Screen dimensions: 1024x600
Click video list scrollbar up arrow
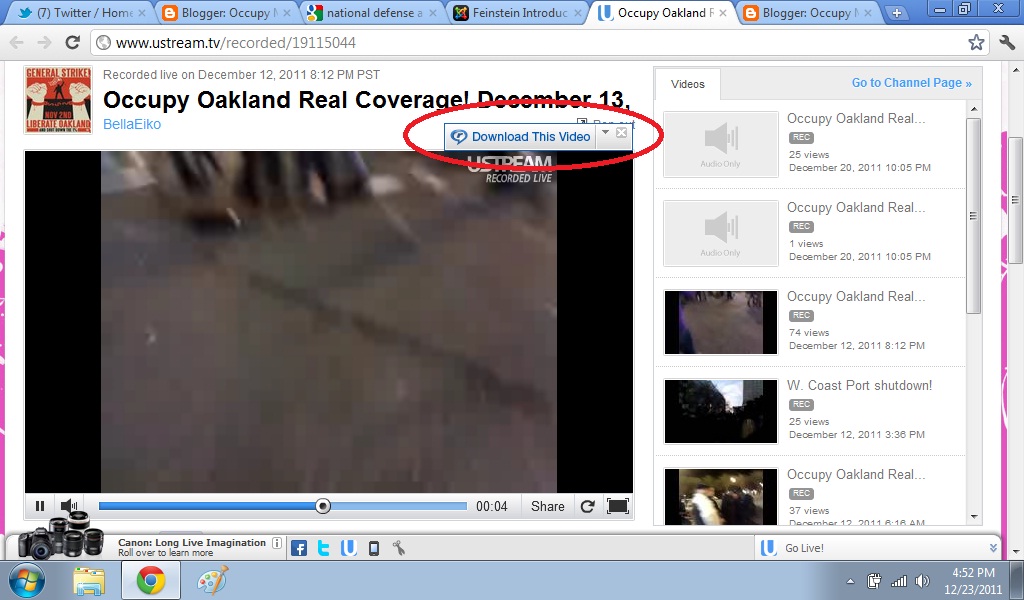974,110
